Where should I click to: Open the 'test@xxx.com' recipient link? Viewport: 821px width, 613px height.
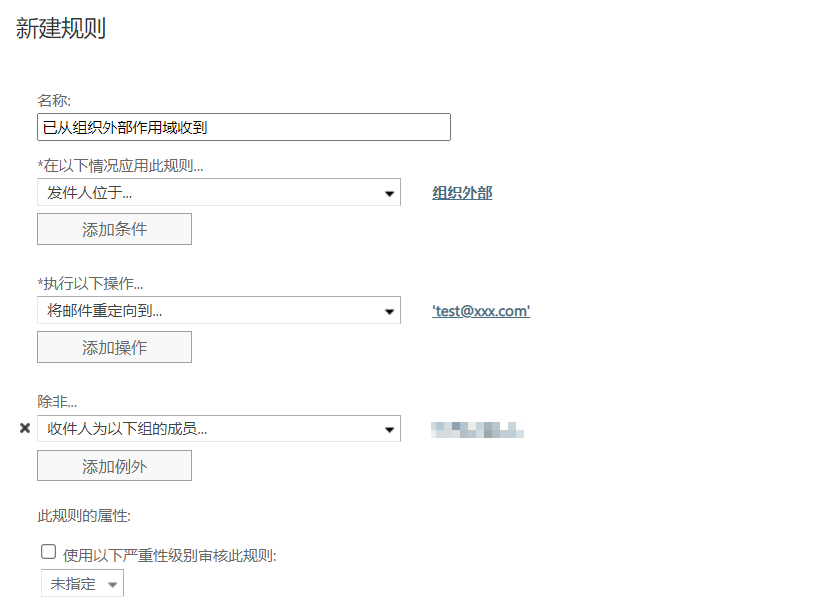[x=481, y=311]
